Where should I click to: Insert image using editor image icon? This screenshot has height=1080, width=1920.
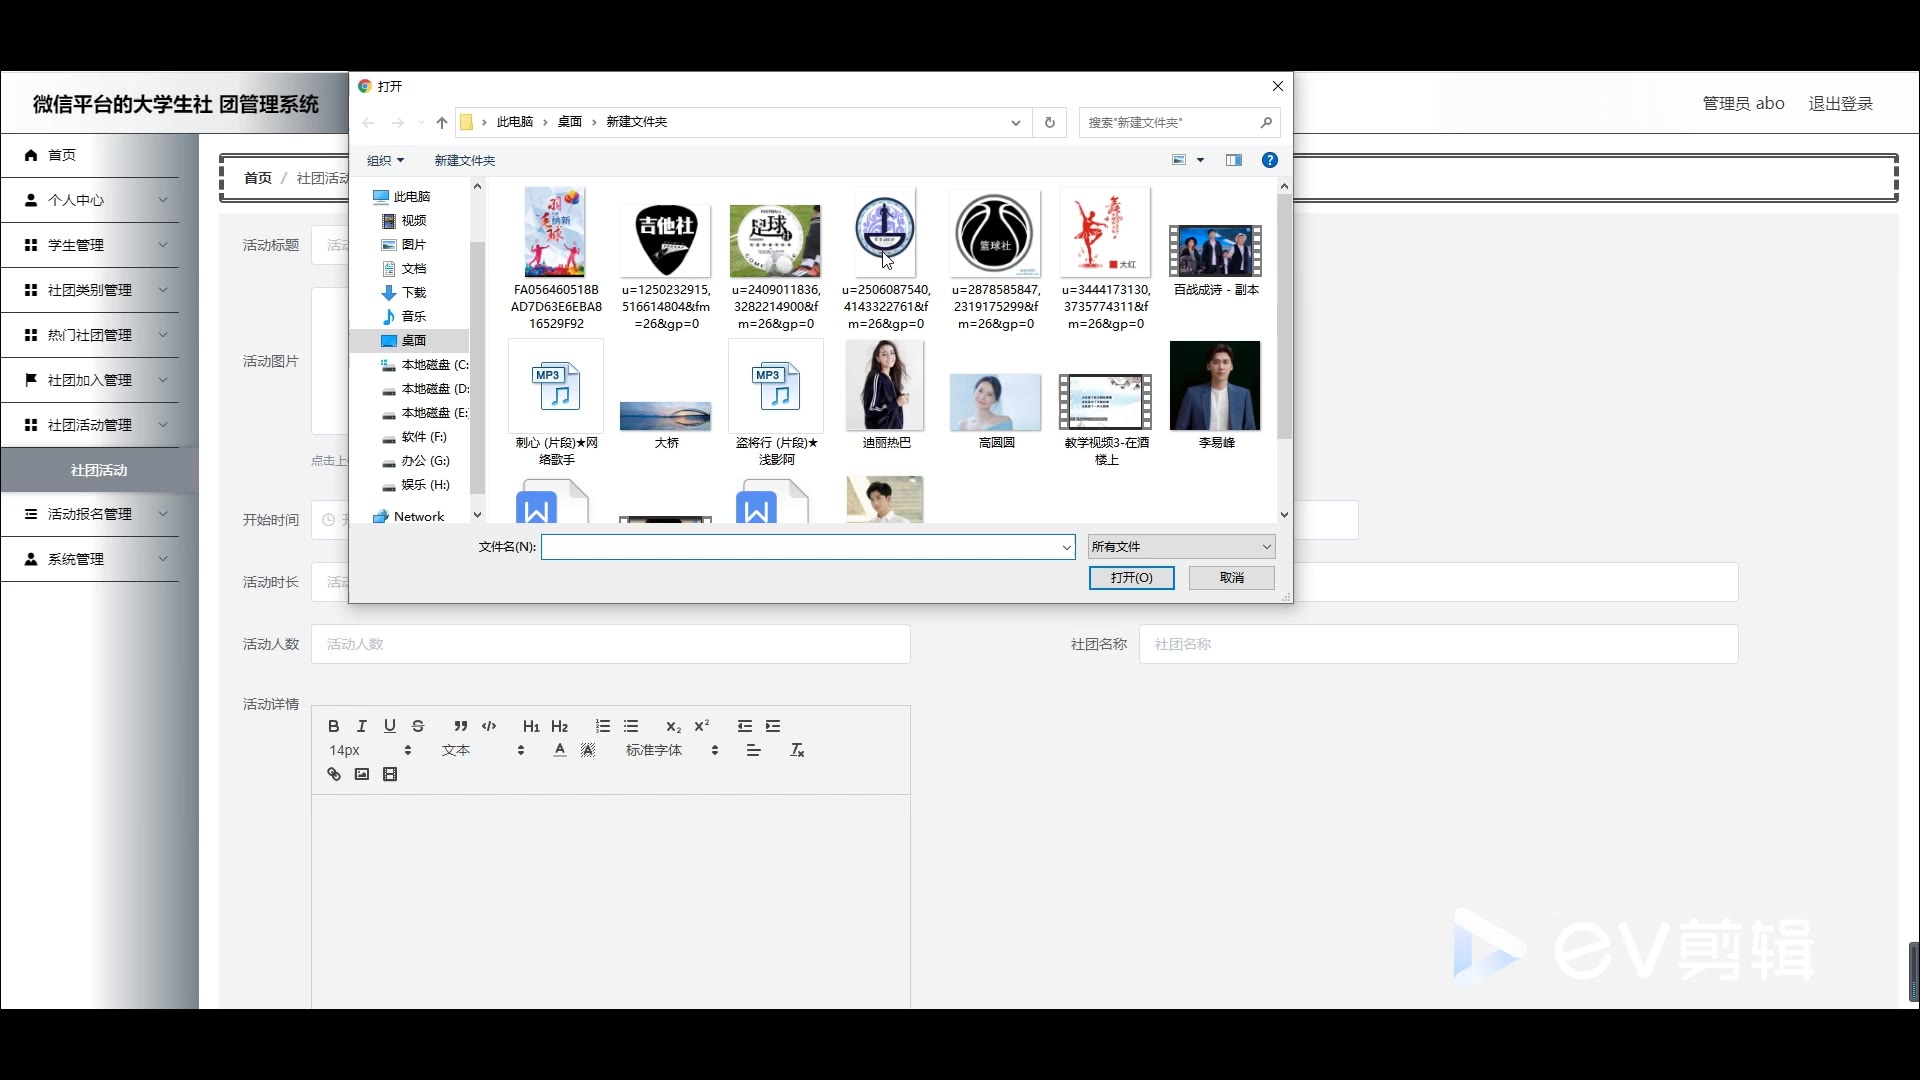click(x=362, y=774)
